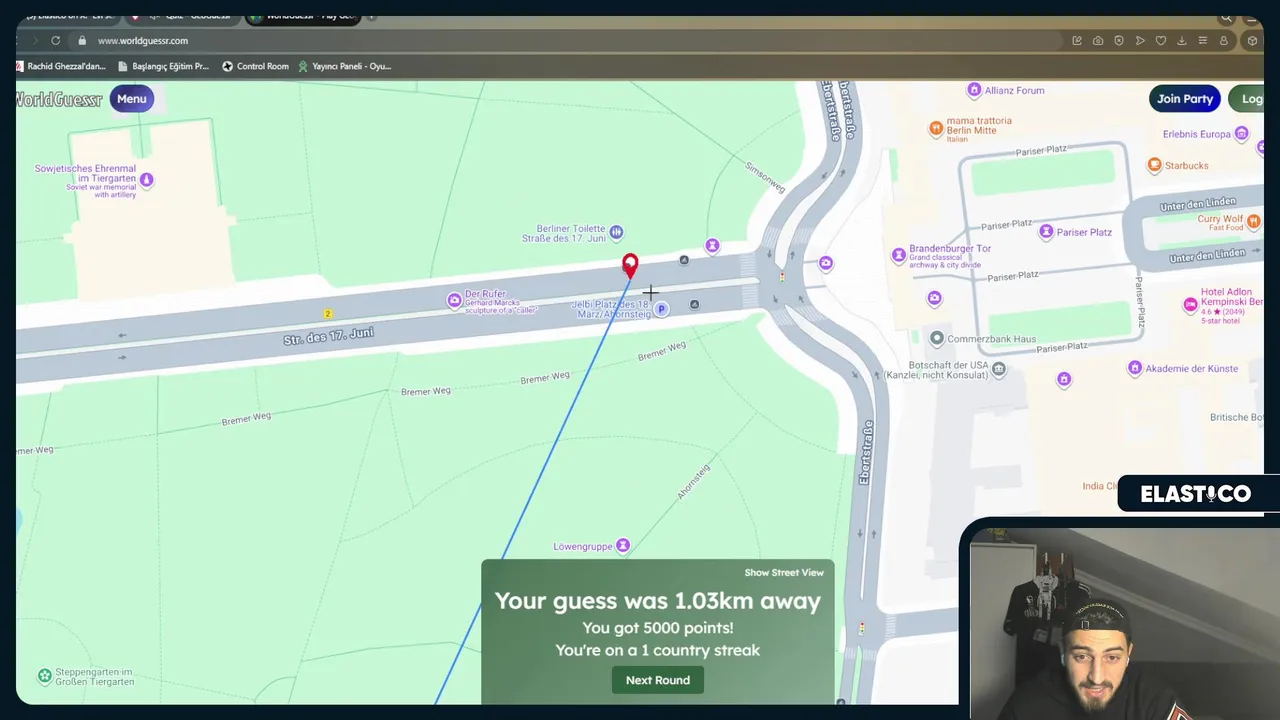Click the site lock icon in address bar
Image resolution: width=1280 pixels, height=720 pixels.
(x=83, y=41)
